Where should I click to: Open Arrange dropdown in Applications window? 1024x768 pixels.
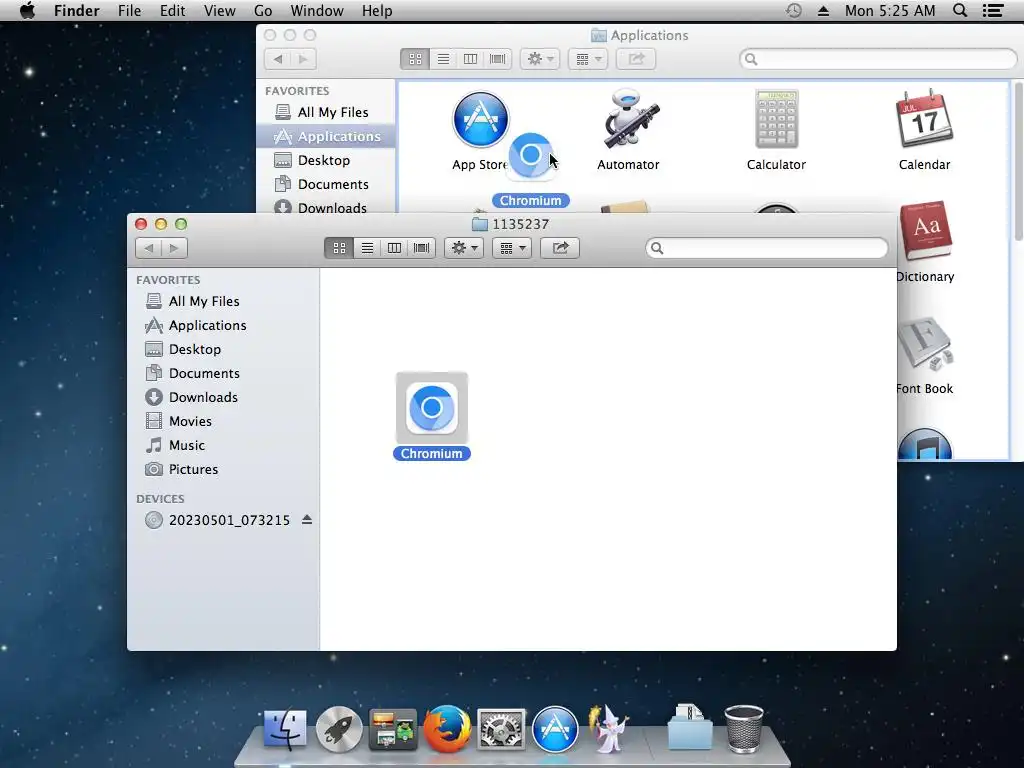[588, 59]
